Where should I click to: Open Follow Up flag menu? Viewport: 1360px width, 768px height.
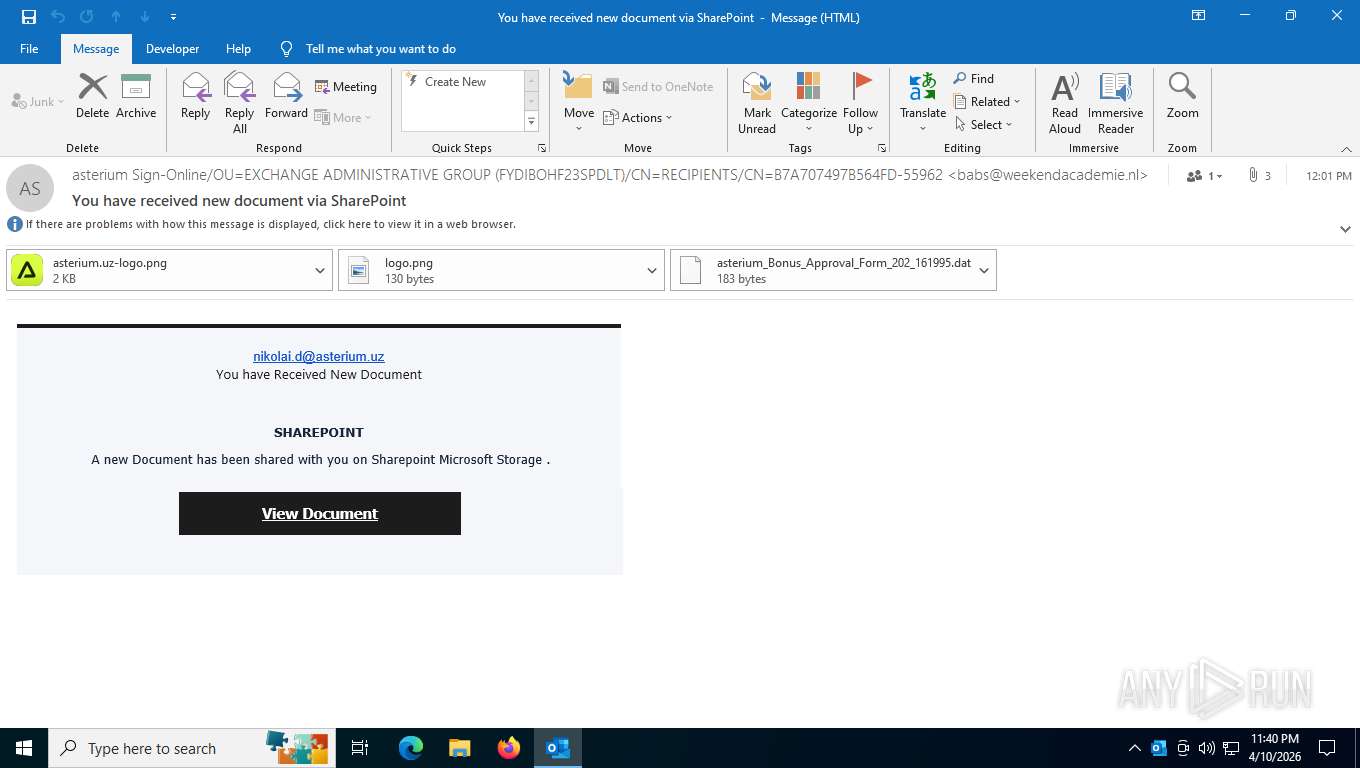point(860,103)
